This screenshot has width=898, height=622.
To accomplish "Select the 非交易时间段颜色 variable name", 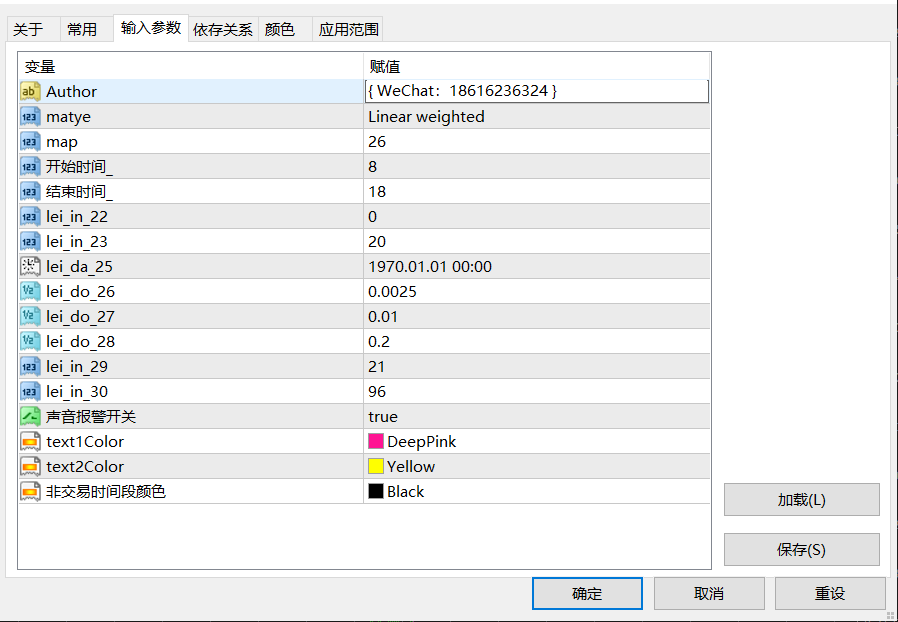I will tap(106, 491).
